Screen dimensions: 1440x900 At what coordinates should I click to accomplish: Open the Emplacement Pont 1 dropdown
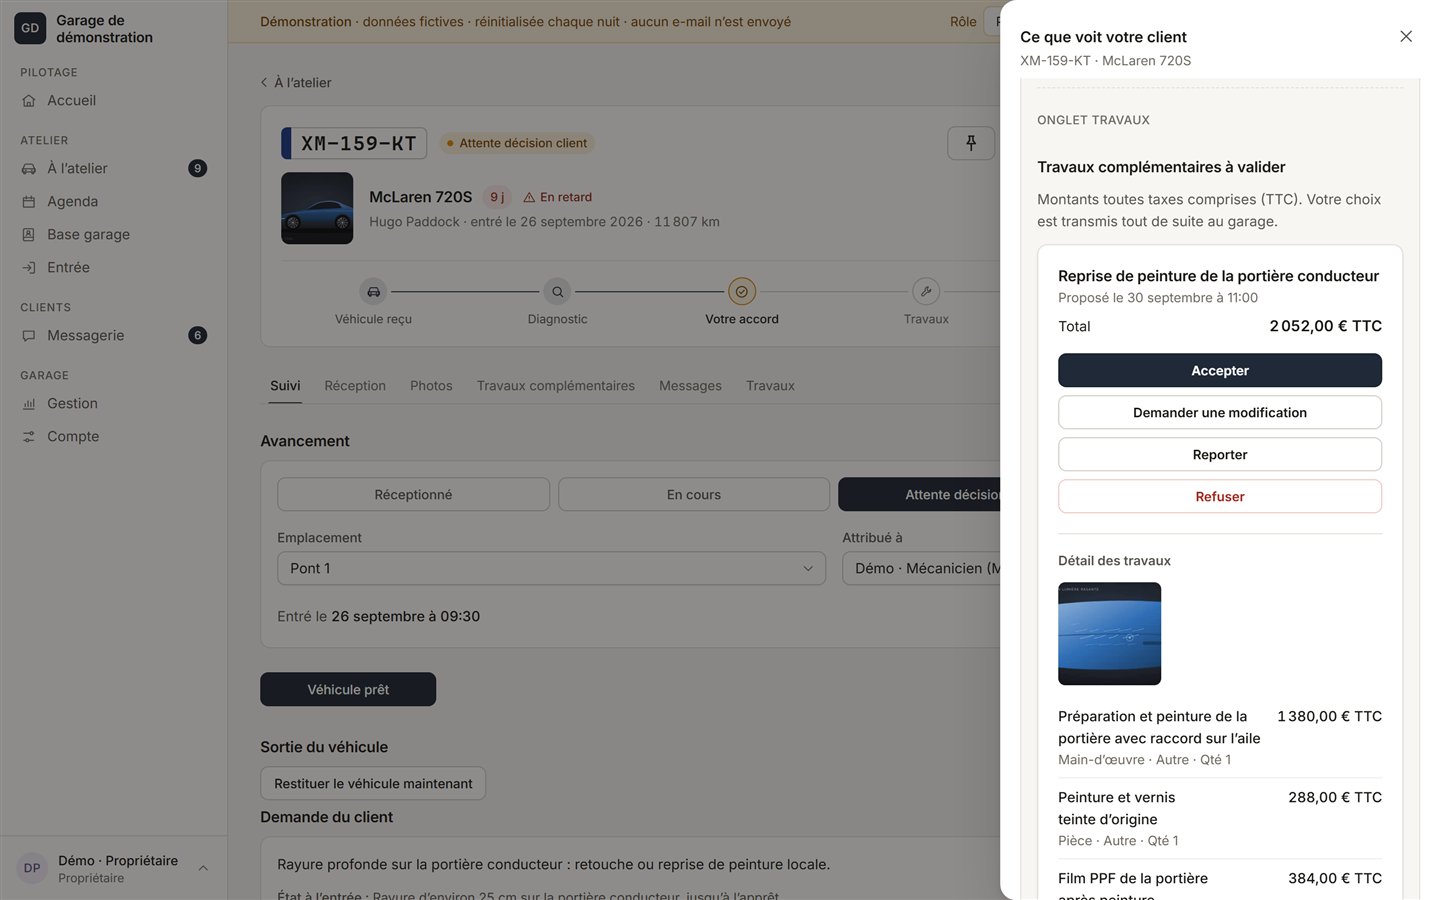coord(551,568)
